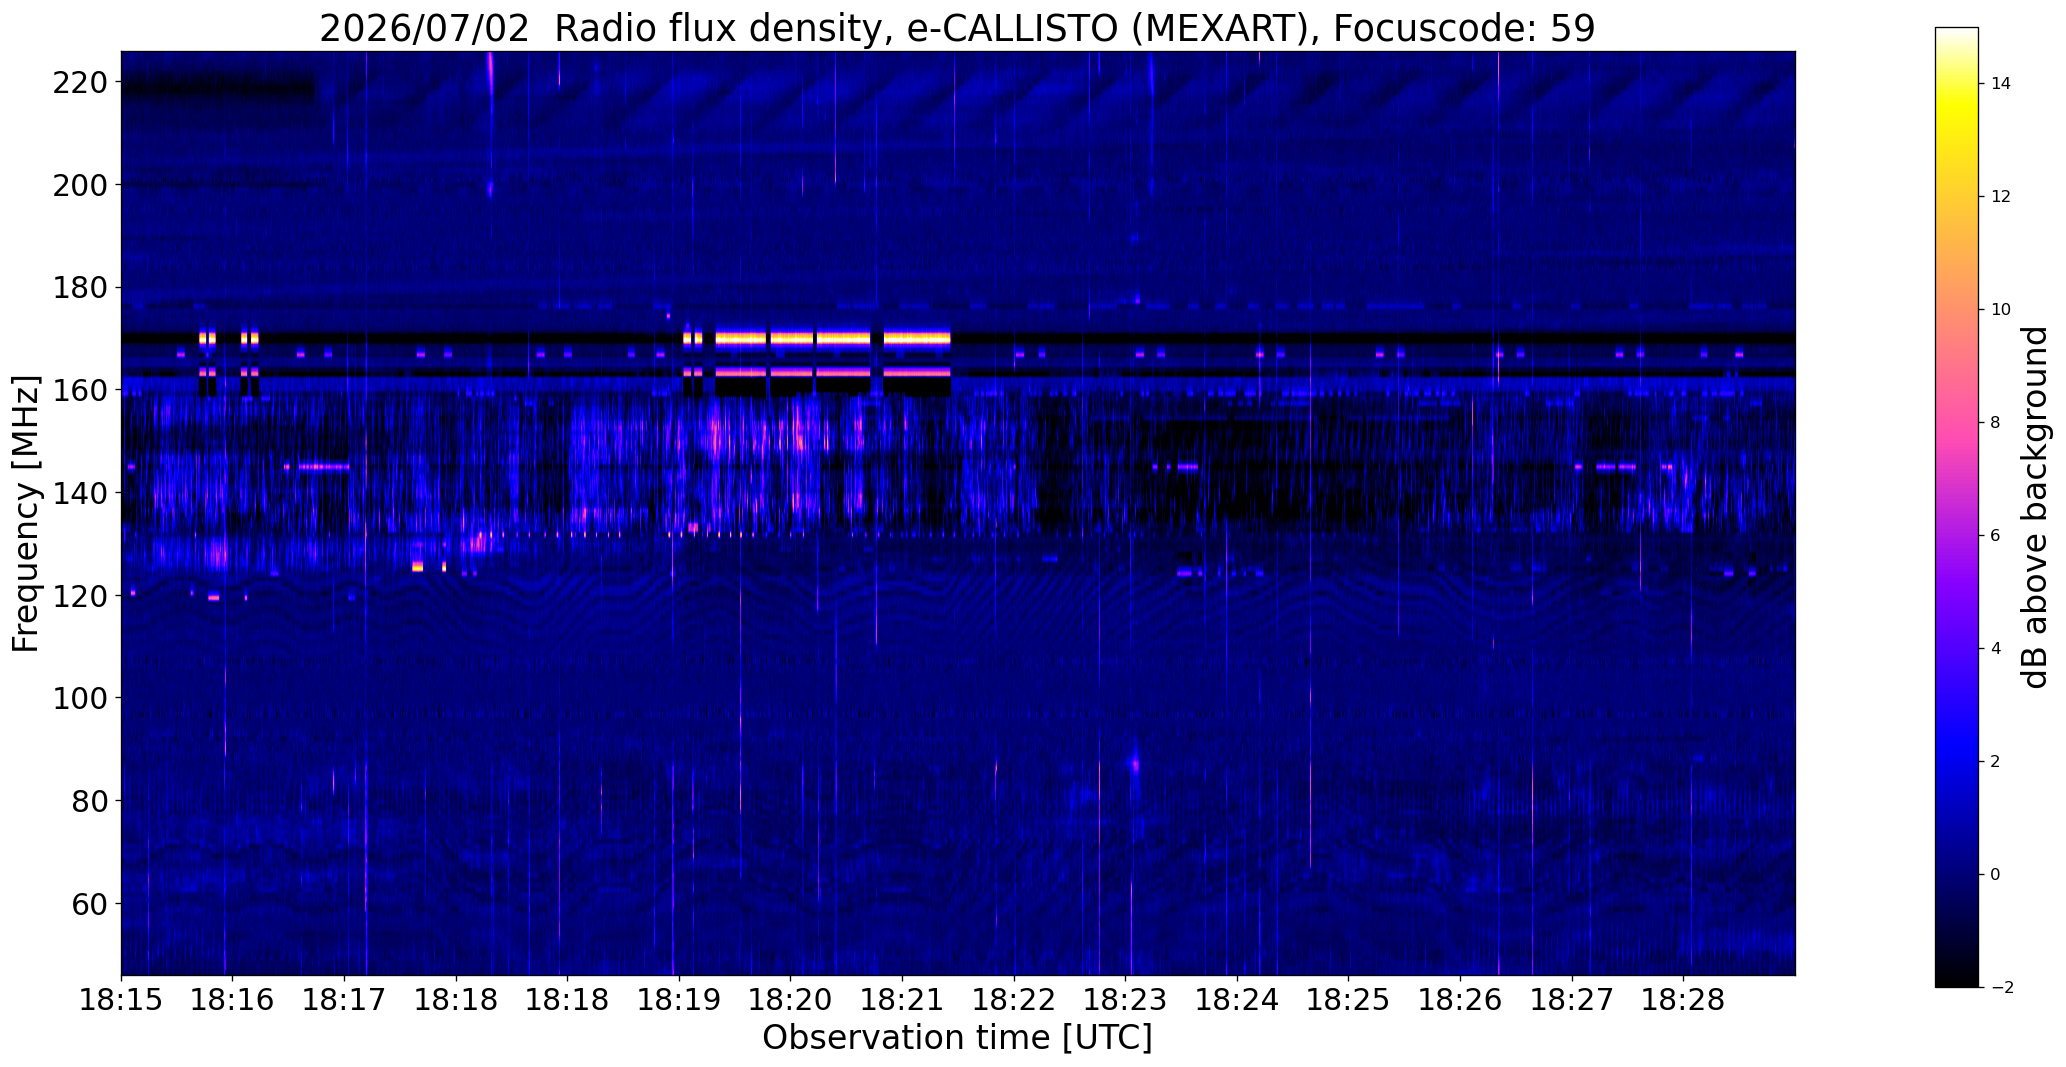Click the 140 tick on frequency axis
Screen dimensions: 2066x1067
(x=78, y=493)
